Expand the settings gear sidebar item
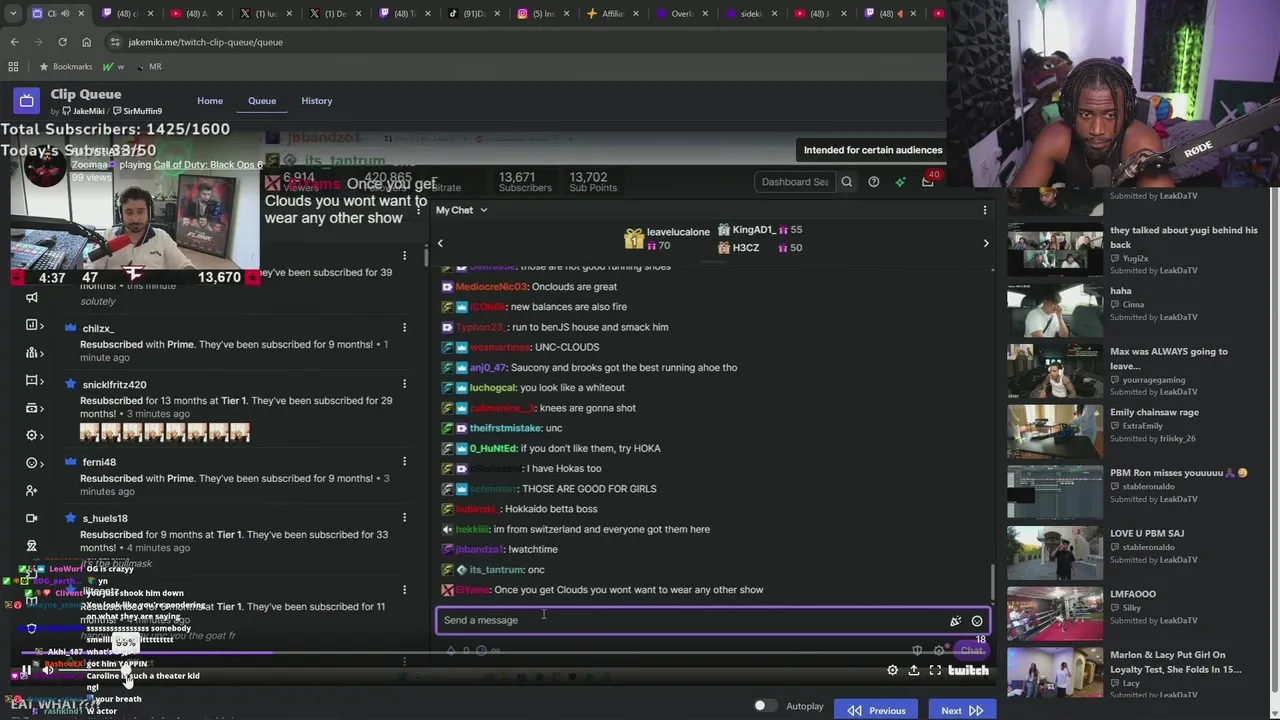Screen dimensions: 1280x720 click(x=34, y=435)
